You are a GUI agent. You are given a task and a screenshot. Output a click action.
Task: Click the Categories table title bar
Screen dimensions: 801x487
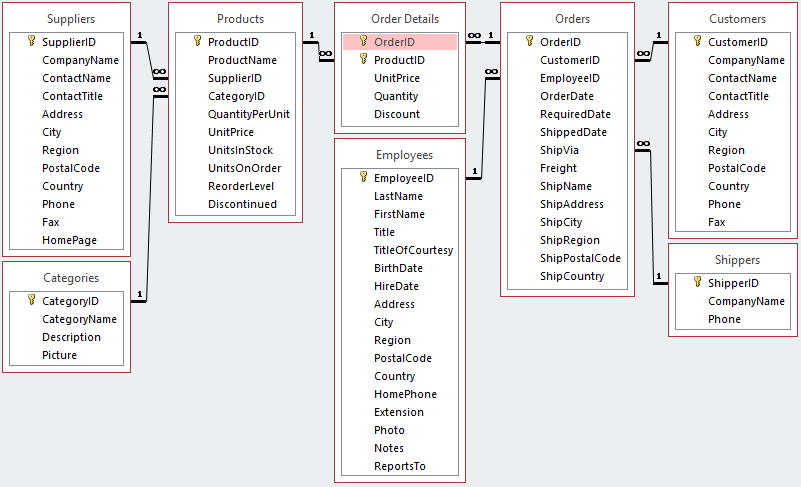tap(69, 278)
